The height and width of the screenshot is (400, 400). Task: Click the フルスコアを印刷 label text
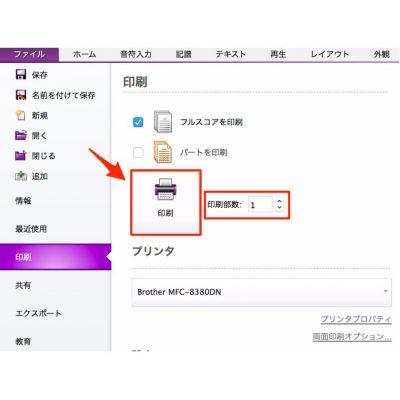pos(211,122)
